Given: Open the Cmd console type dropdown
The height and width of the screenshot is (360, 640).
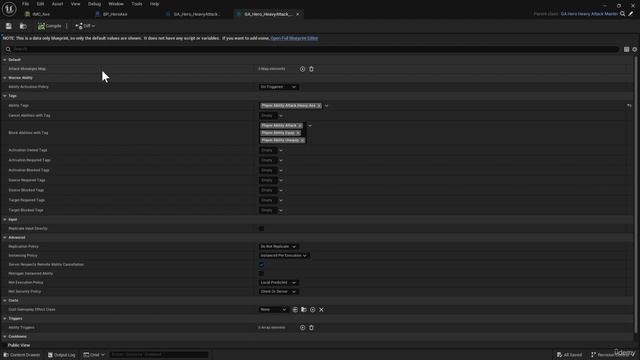Looking at the screenshot, I should (94, 355).
